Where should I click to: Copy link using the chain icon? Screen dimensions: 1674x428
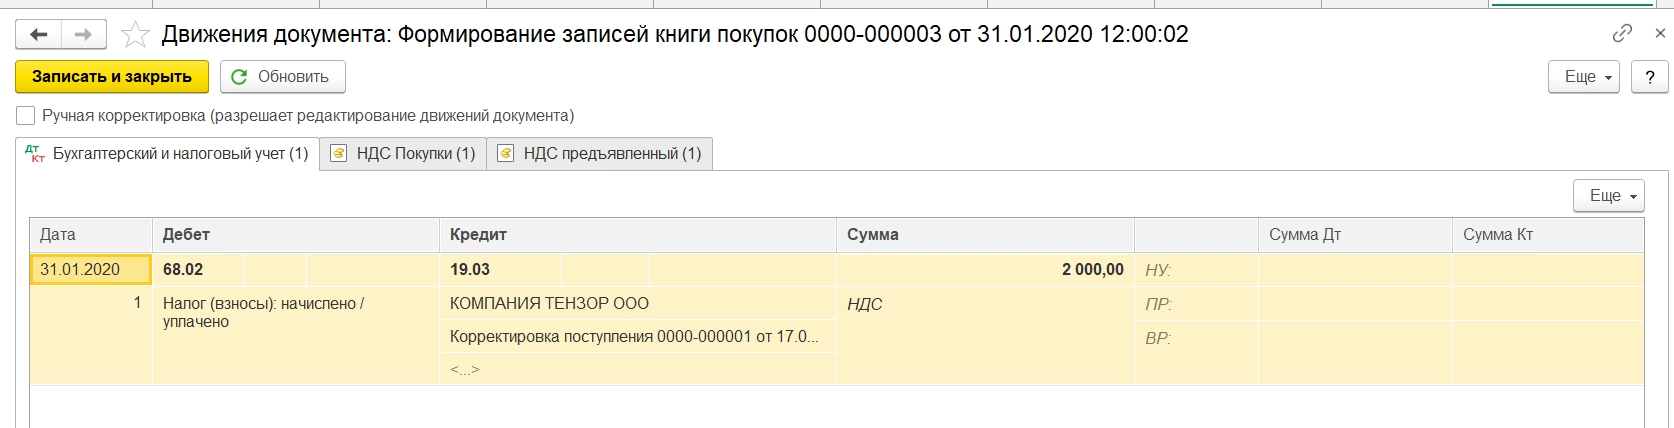(1622, 33)
